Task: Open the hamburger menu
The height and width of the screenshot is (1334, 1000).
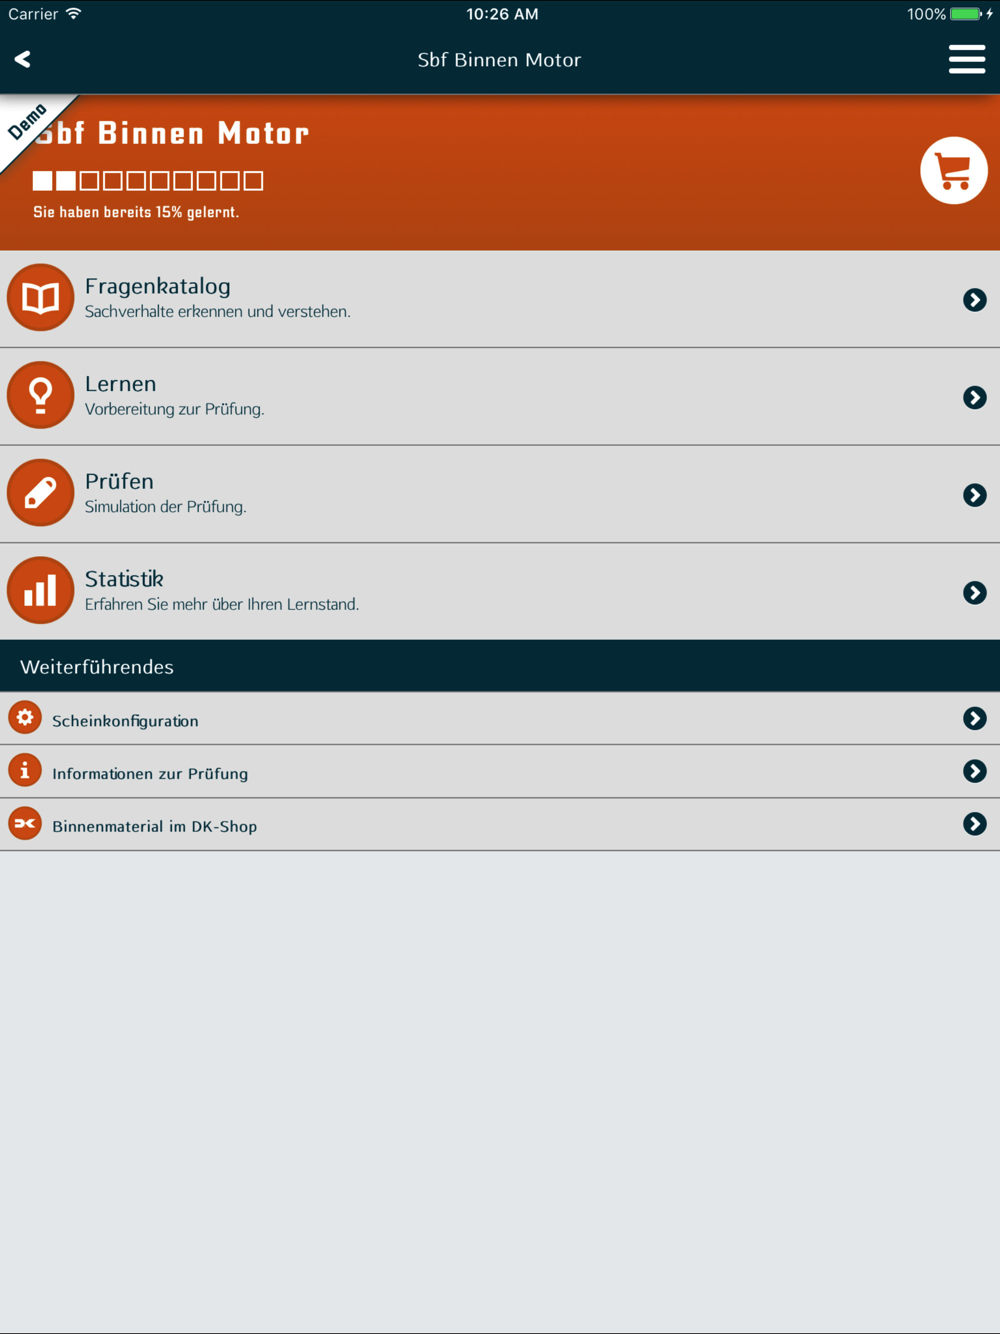Action: [967, 59]
